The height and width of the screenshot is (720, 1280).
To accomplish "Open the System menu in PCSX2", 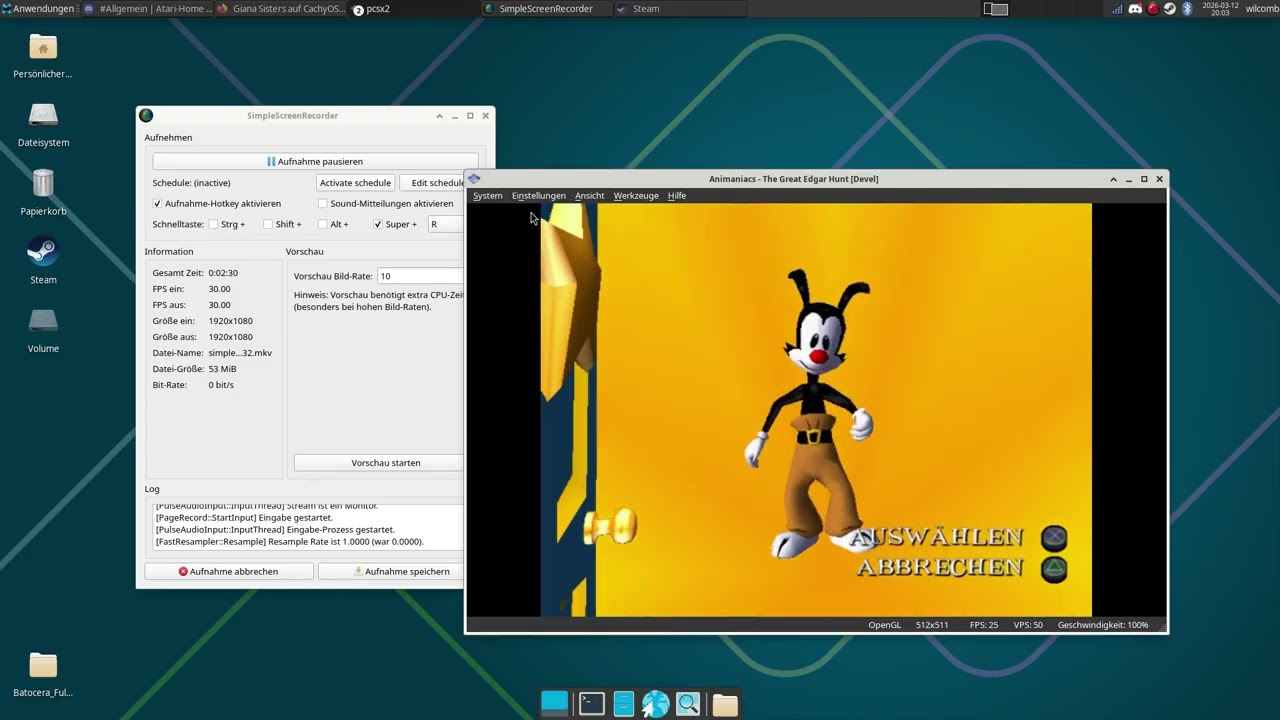I will (487, 196).
